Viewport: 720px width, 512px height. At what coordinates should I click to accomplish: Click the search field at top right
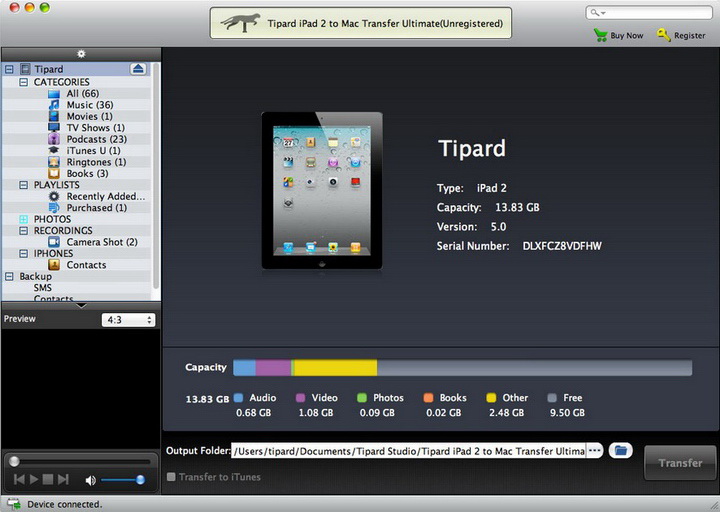649,12
